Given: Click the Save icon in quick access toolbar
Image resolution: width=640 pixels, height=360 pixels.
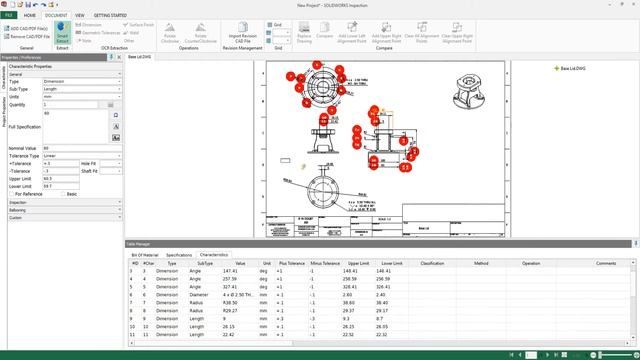Looking at the screenshot, I should pyautogui.click(x=28, y=5).
